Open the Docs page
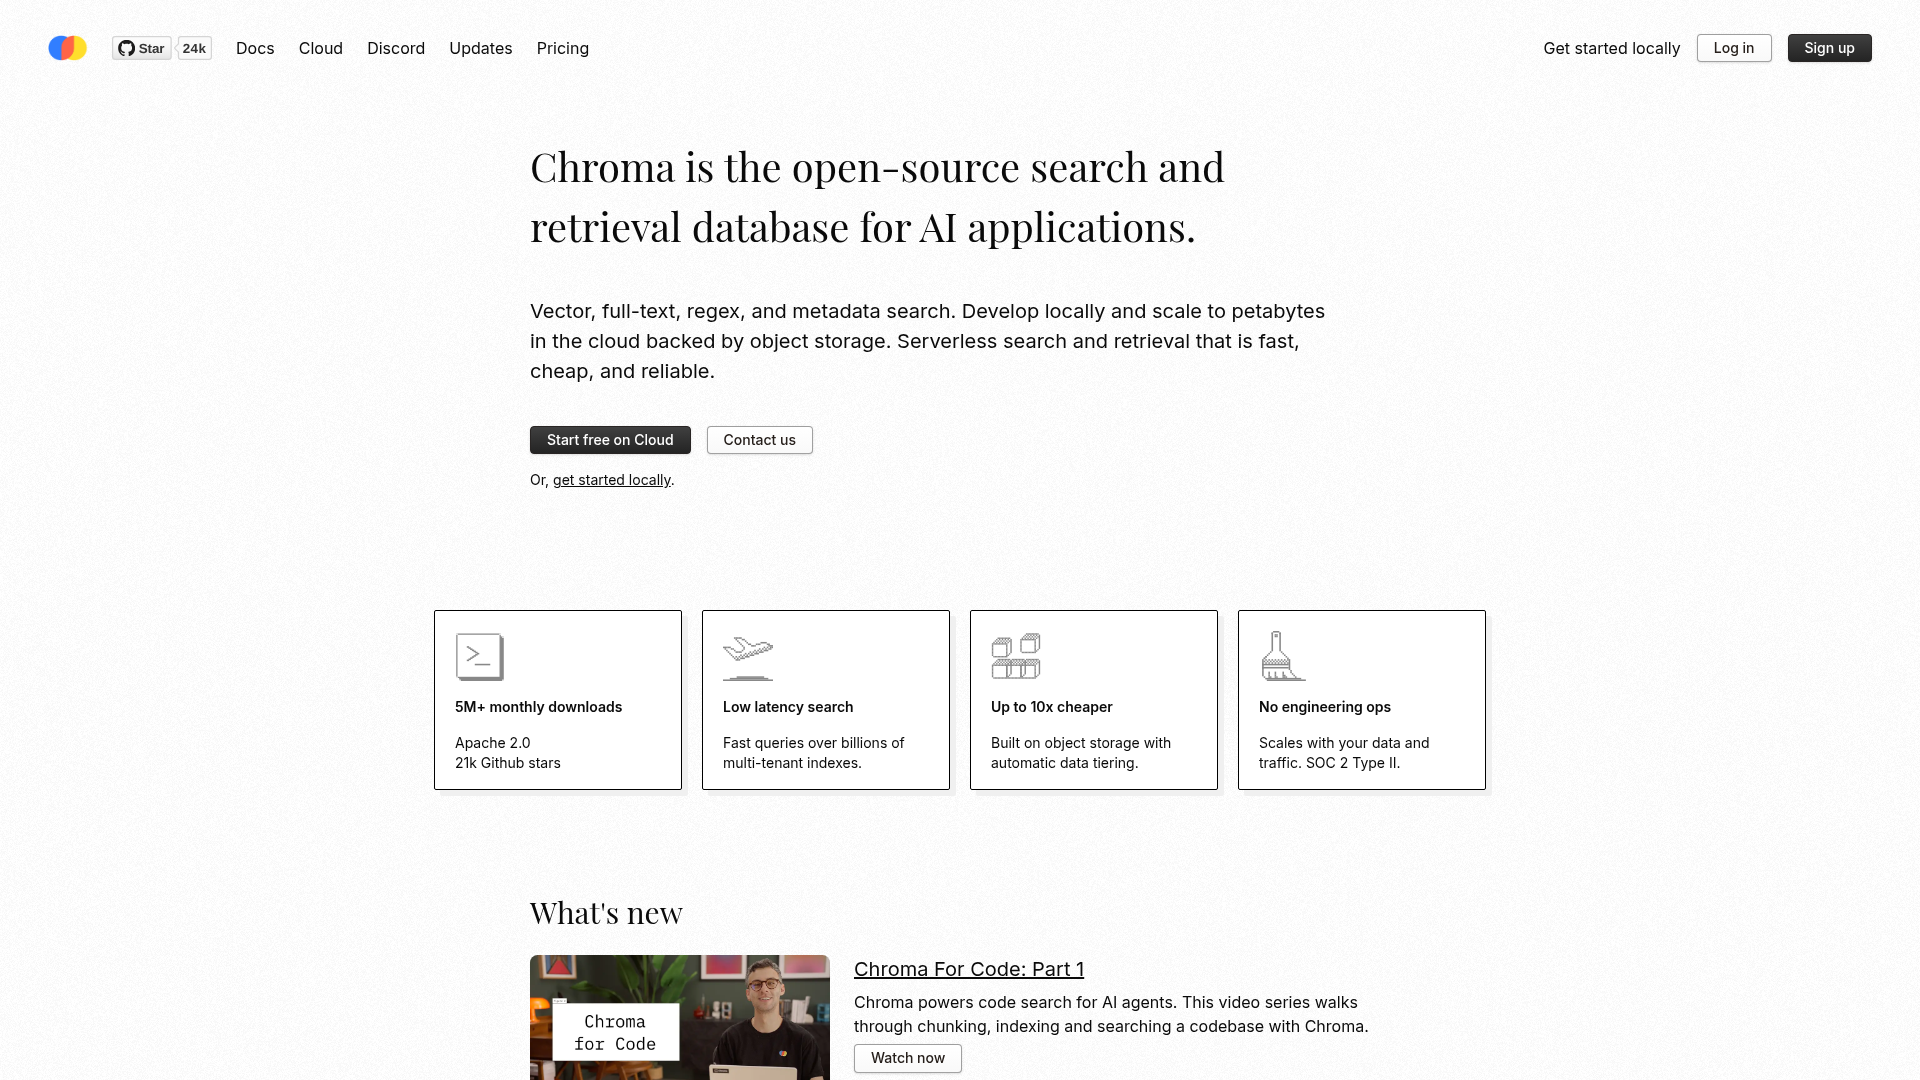This screenshot has height=1080, width=1920. tap(255, 48)
